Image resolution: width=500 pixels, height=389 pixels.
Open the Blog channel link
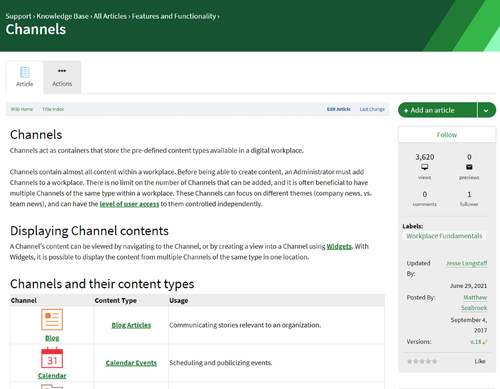[x=52, y=338]
